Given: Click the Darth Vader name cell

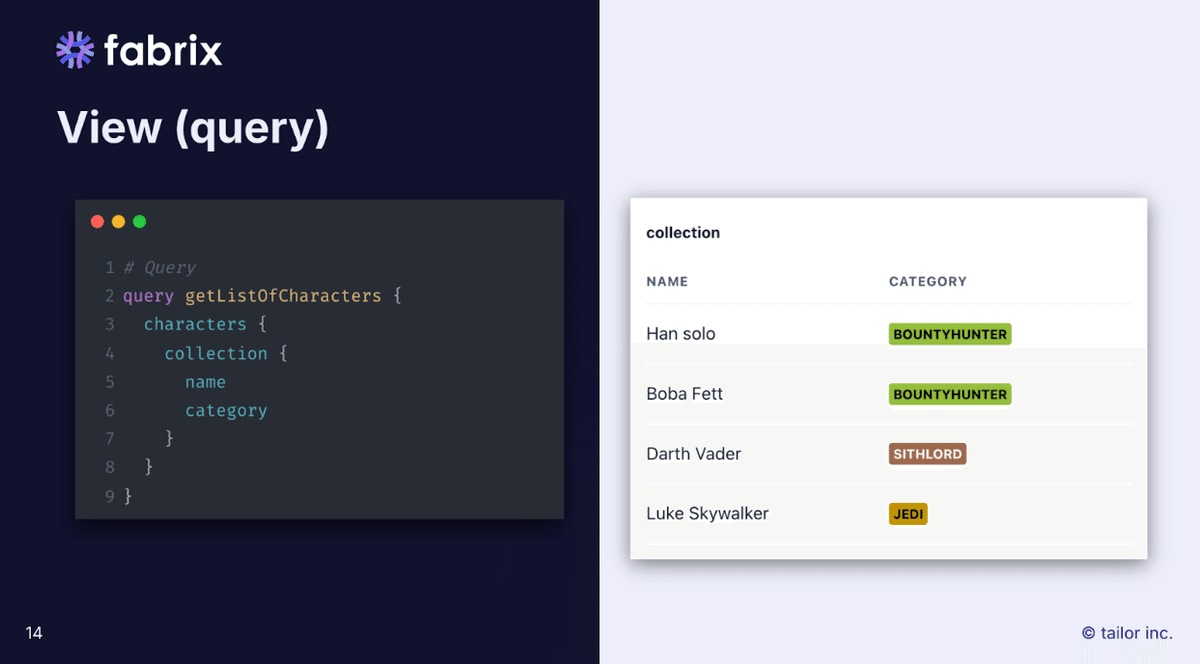Looking at the screenshot, I should (693, 454).
